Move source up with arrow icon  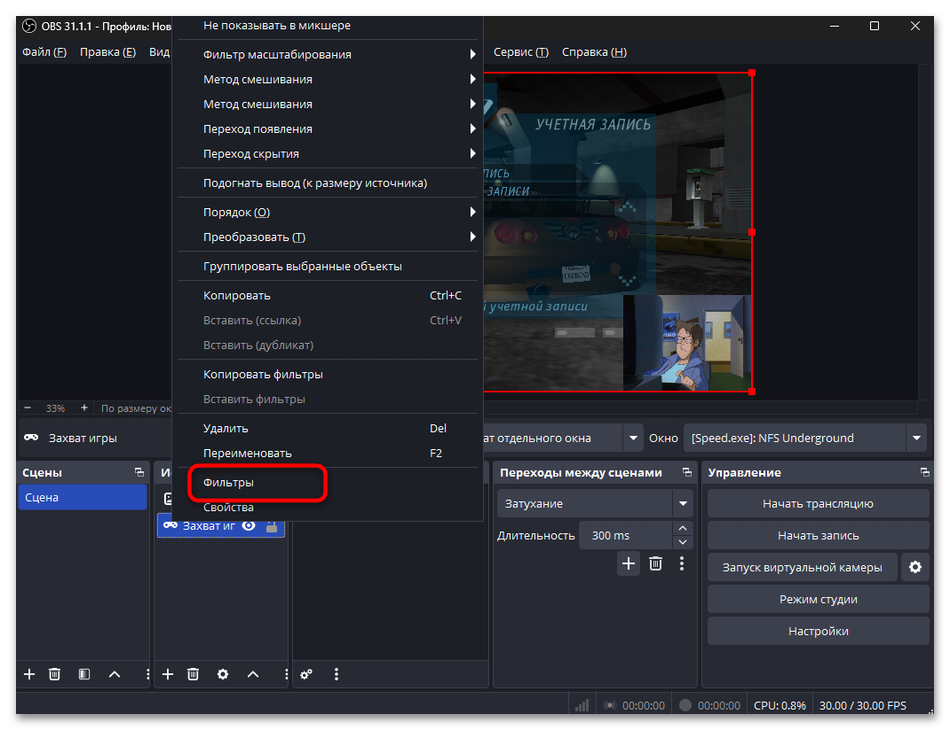tap(253, 674)
